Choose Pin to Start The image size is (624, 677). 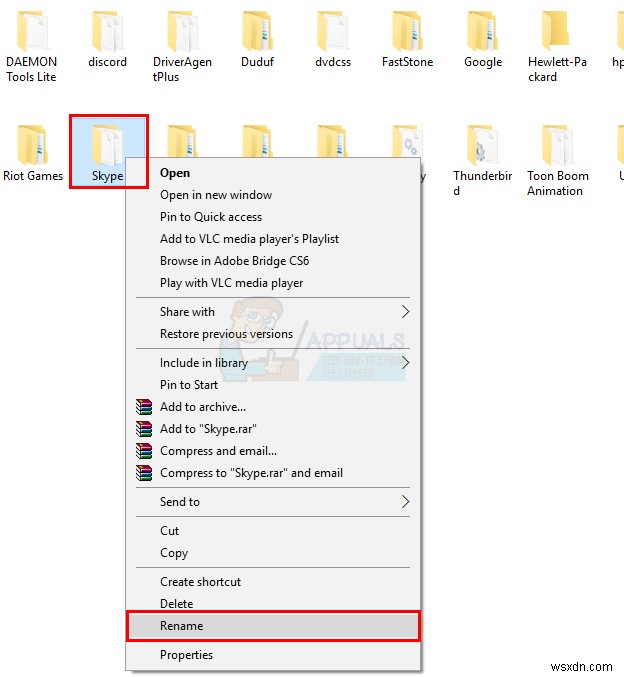coord(273,385)
